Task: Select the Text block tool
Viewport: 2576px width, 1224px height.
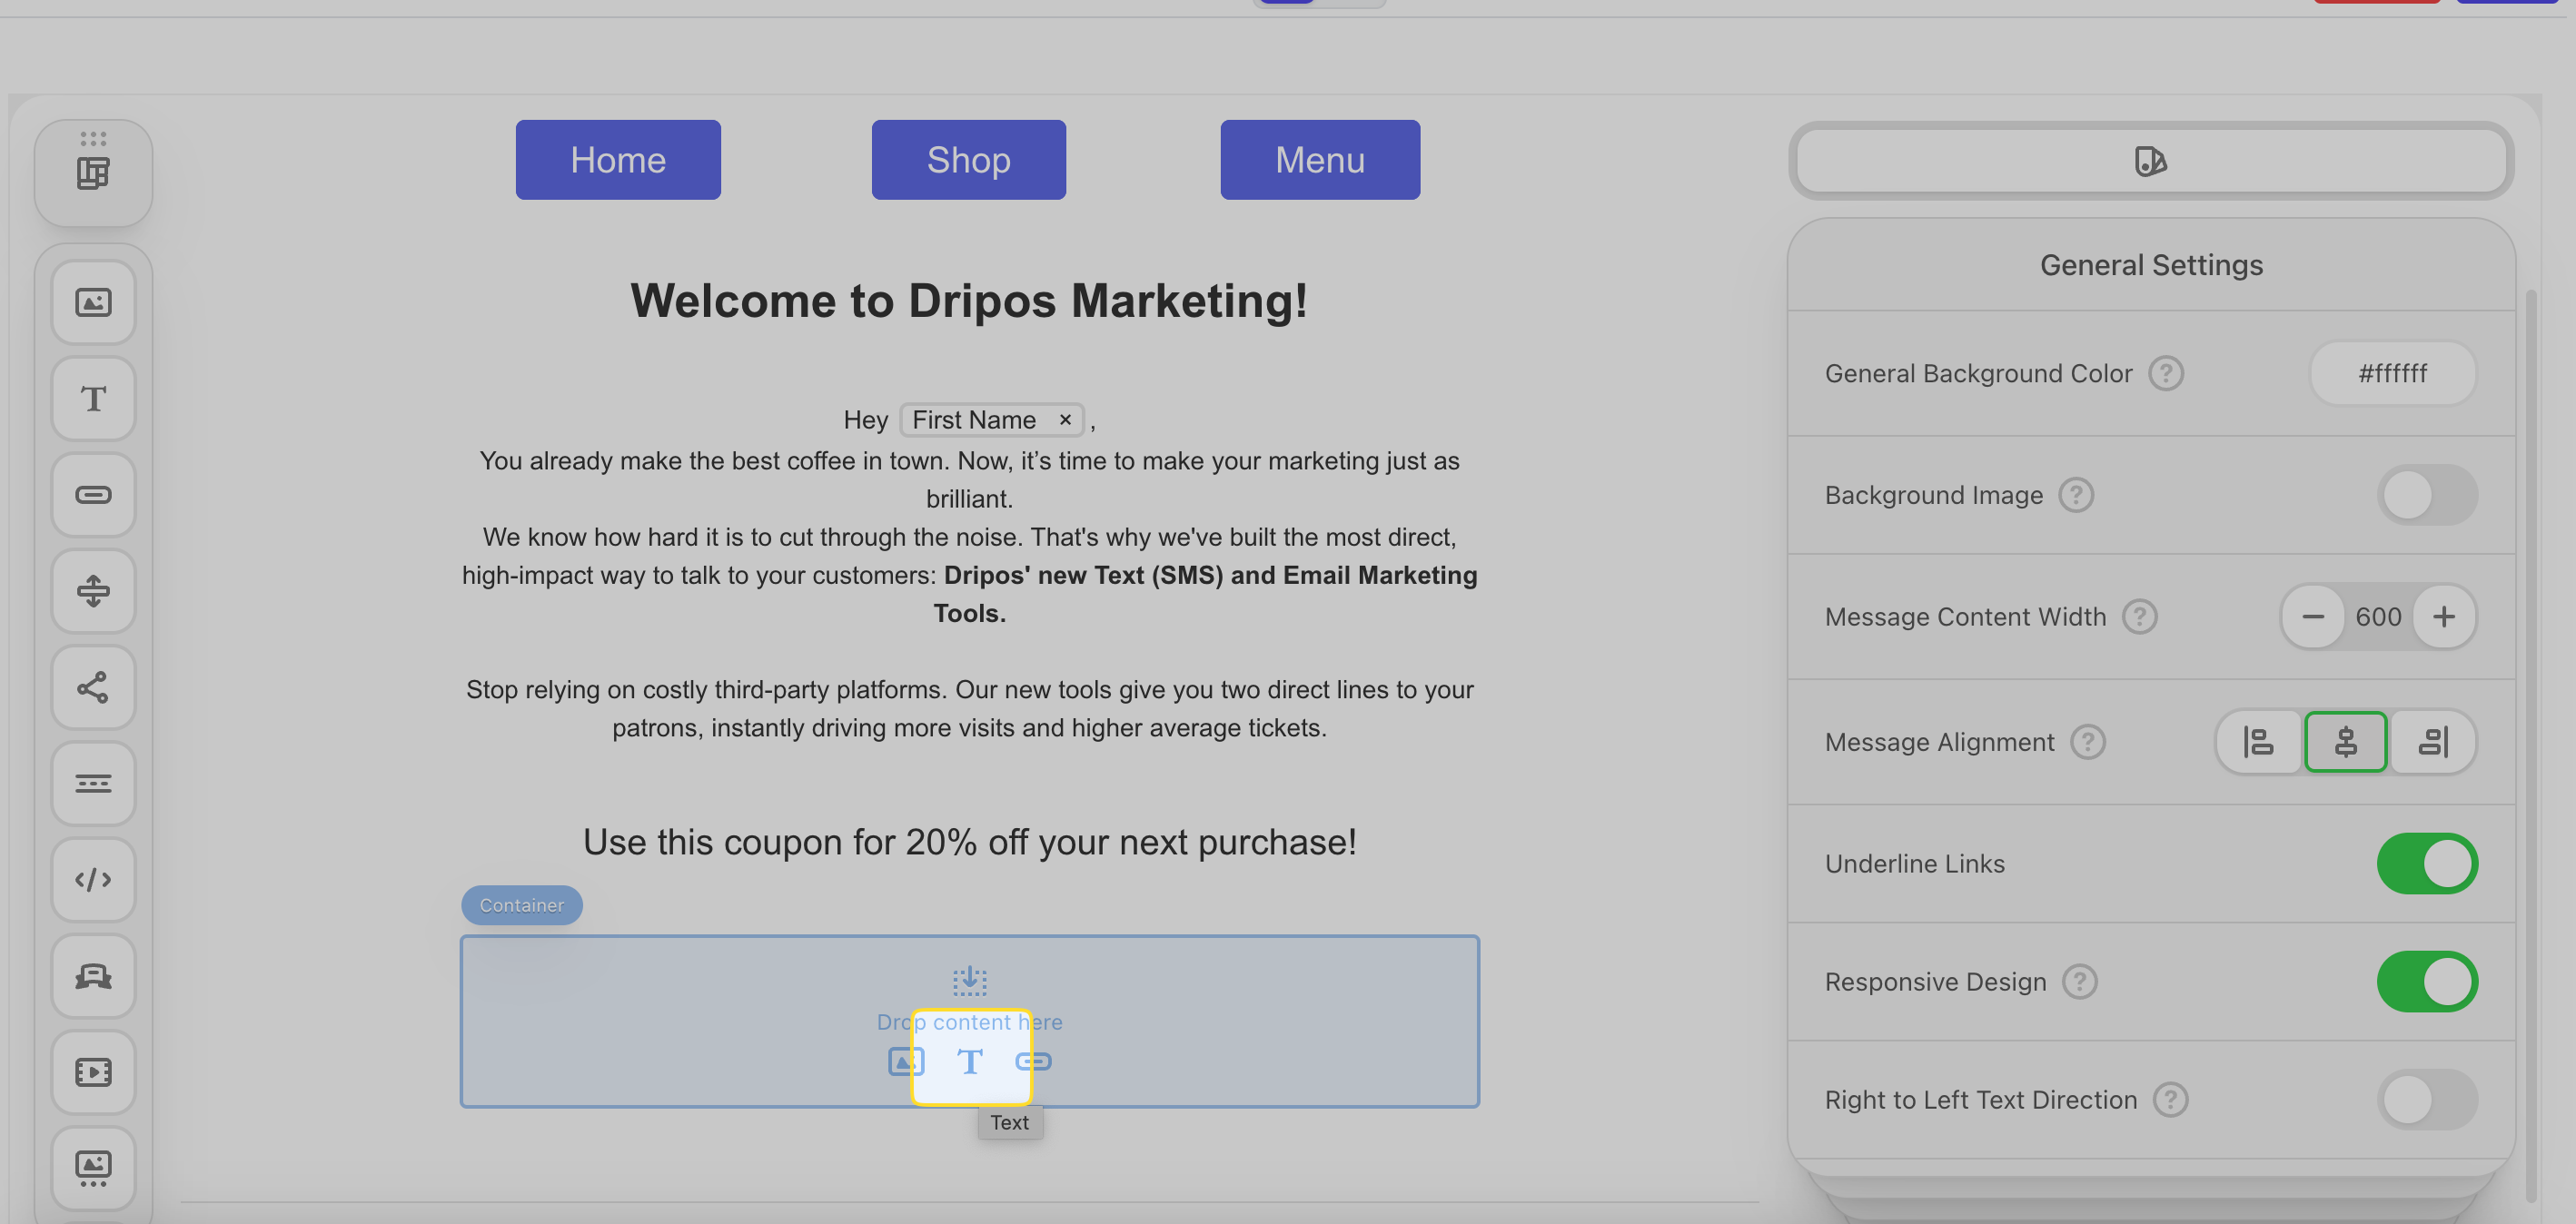Action: click(x=93, y=399)
